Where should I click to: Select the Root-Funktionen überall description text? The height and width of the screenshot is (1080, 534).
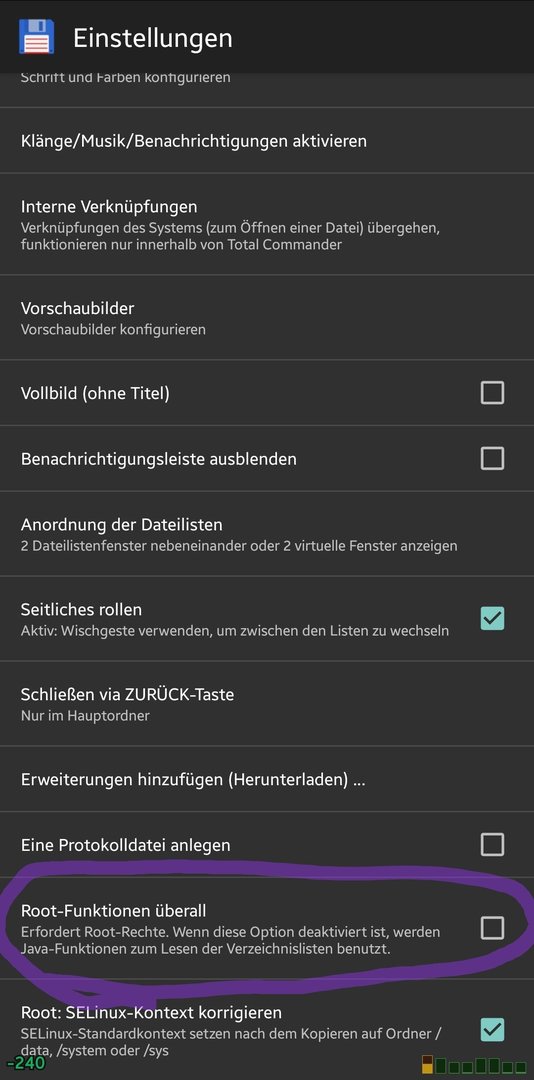coord(231,941)
